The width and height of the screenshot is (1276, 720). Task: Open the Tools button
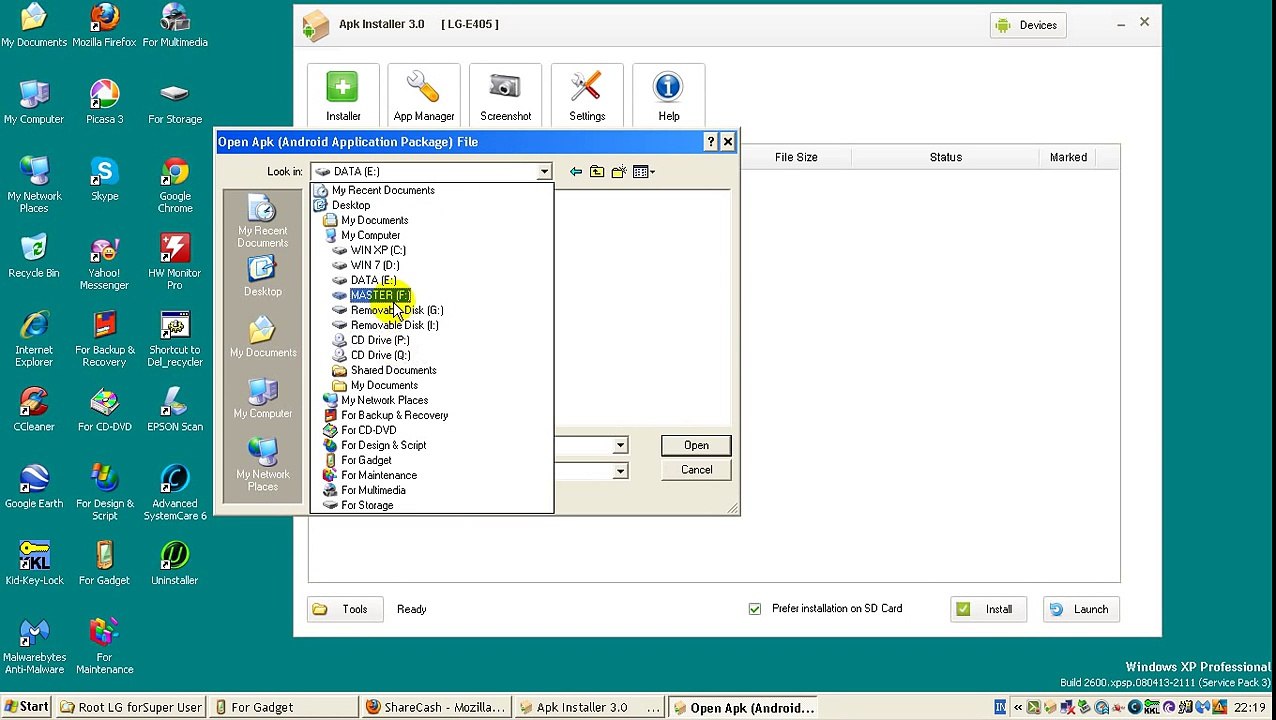pos(344,609)
